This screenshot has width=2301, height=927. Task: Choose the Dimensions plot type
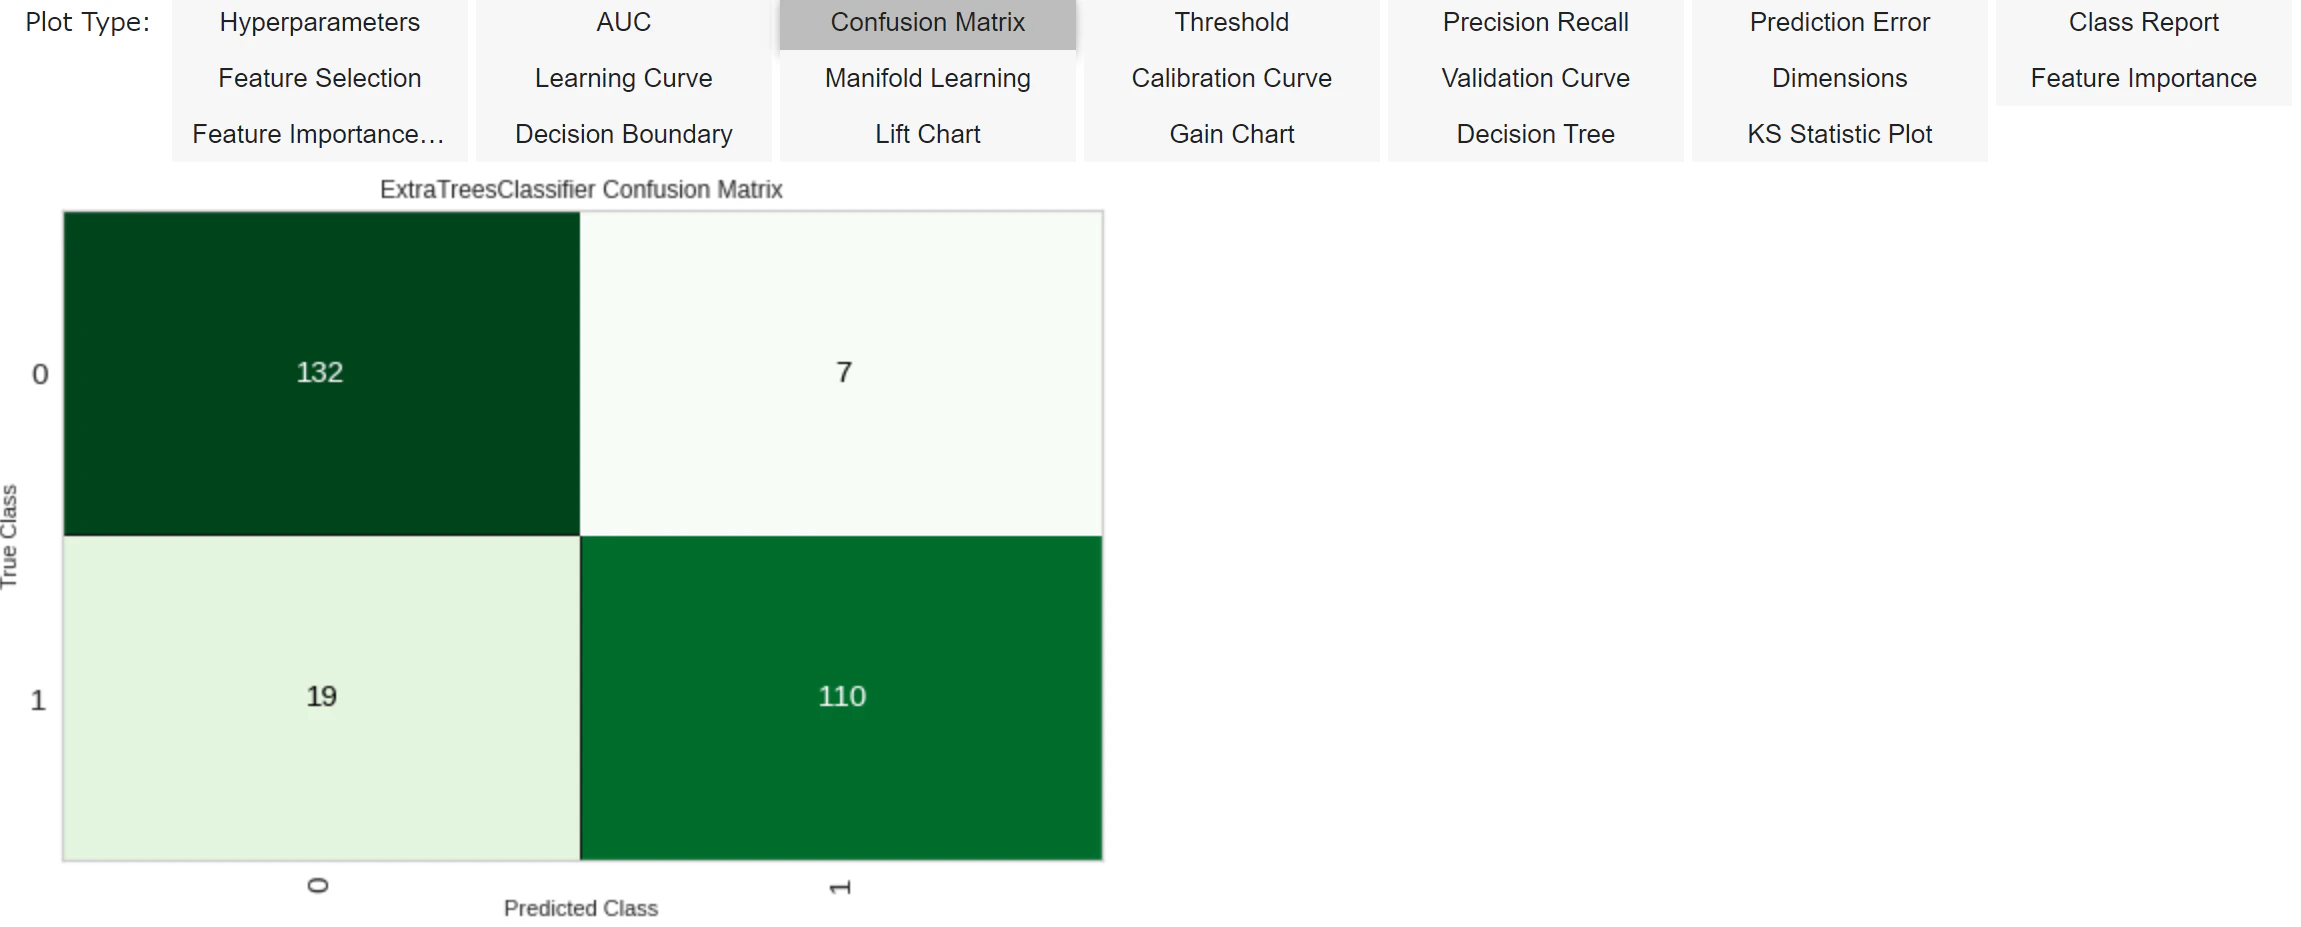click(x=1840, y=78)
